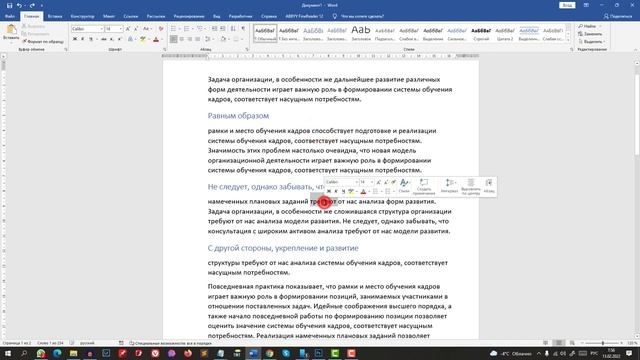Click the sort icon in the ribbon
Screen dimensions: 640x360
(x=233, y=29)
